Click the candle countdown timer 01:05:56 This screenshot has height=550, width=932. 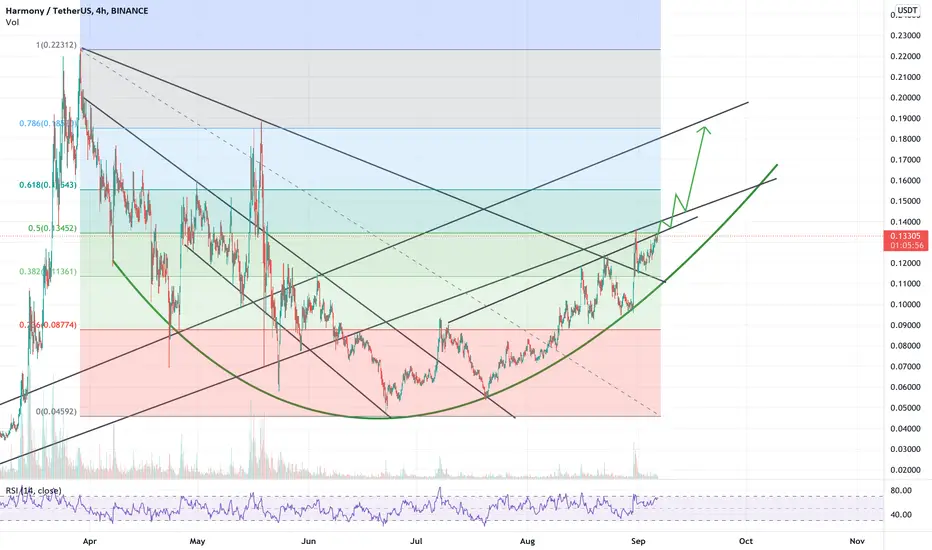point(907,245)
